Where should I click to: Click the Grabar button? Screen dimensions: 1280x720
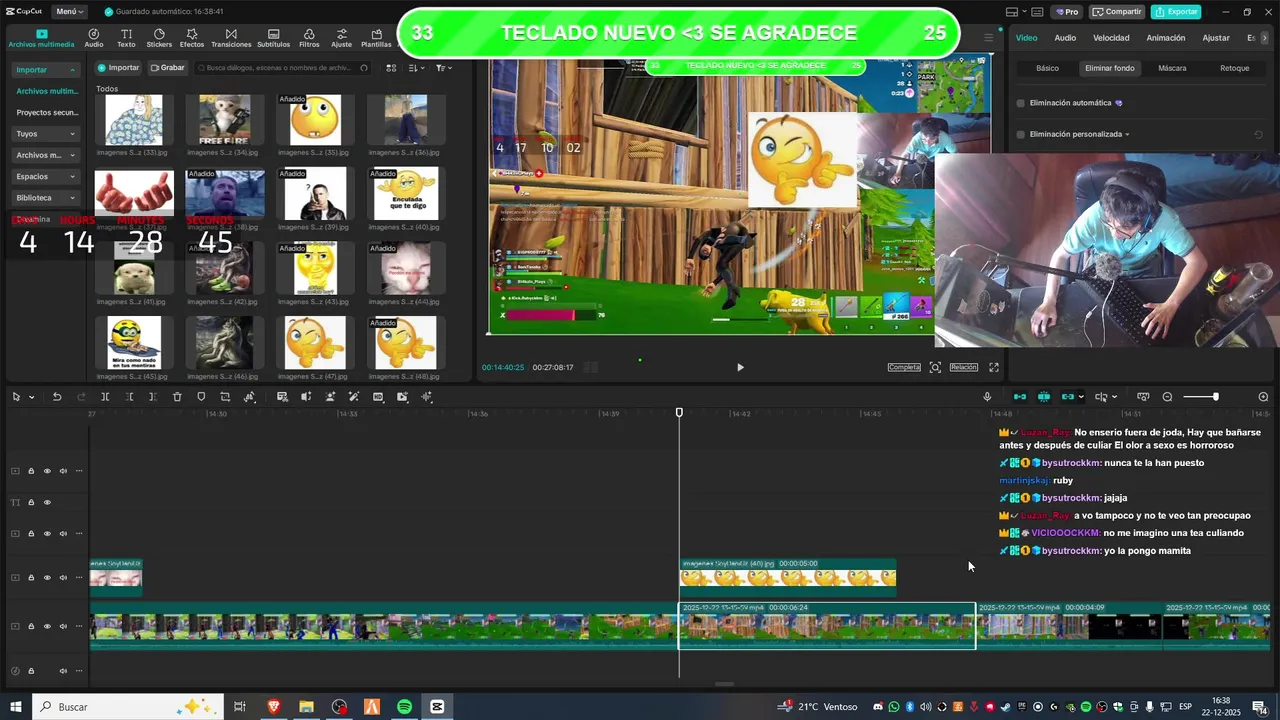tap(167, 68)
